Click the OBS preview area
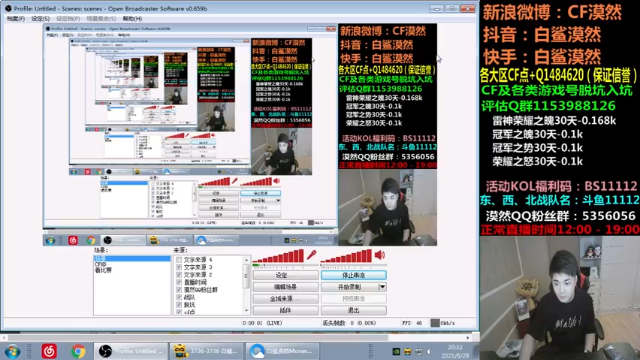 pyautogui.click(x=240, y=135)
